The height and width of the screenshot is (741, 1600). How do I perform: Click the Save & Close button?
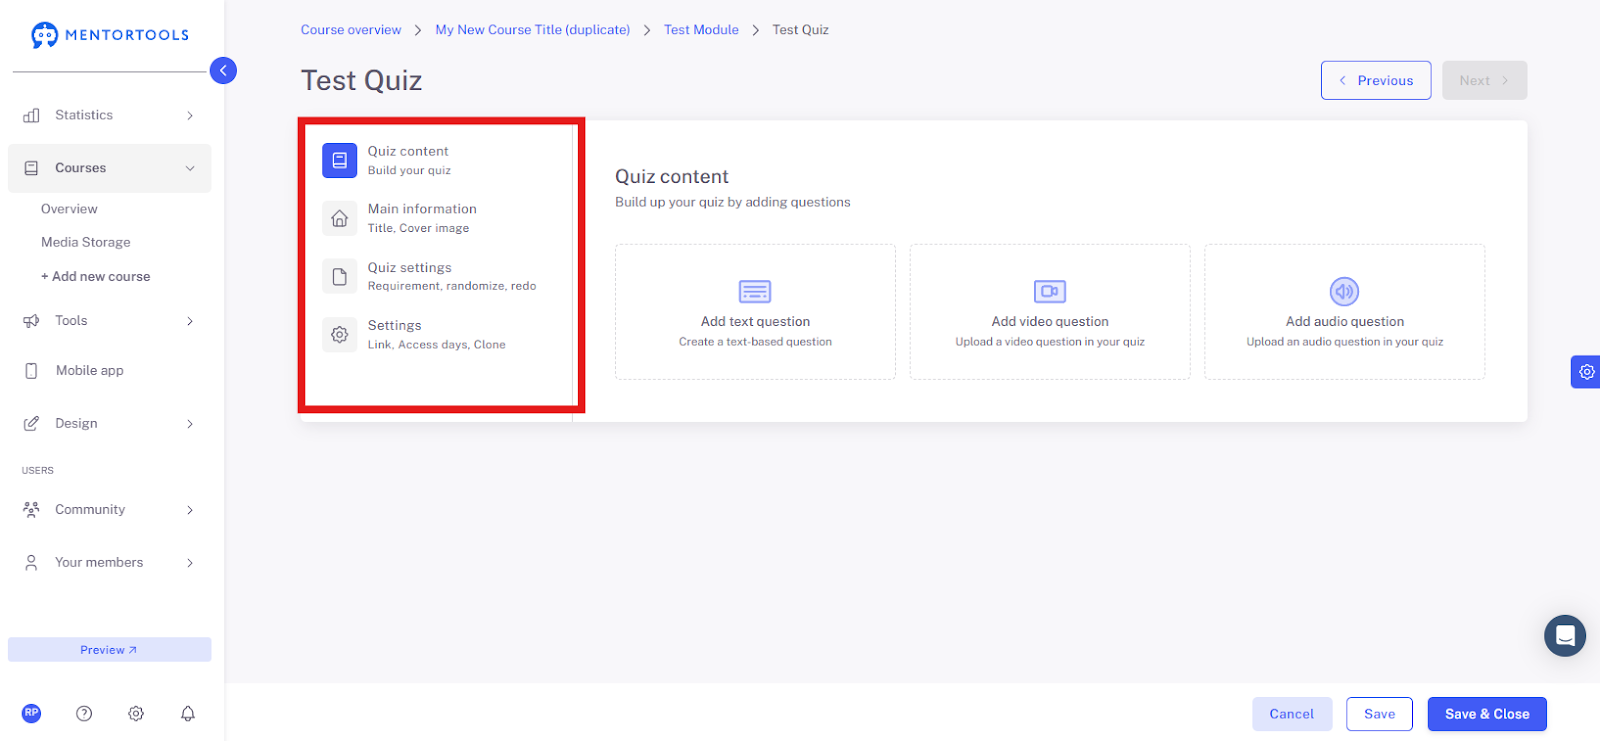coord(1487,714)
